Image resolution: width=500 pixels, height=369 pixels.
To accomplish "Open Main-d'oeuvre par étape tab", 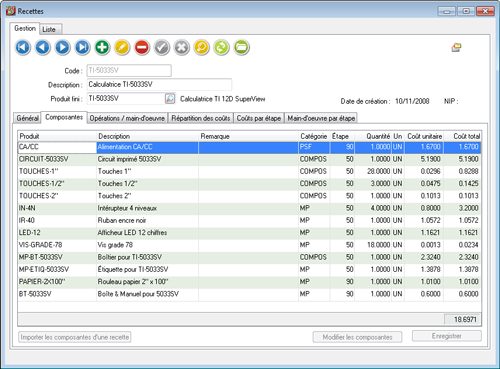I will point(321,118).
